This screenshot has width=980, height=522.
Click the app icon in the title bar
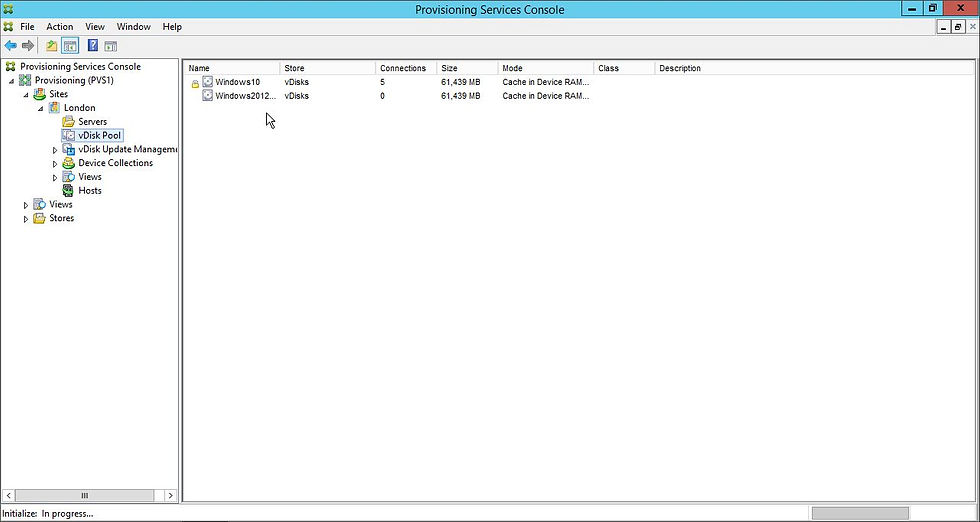(x=8, y=9)
